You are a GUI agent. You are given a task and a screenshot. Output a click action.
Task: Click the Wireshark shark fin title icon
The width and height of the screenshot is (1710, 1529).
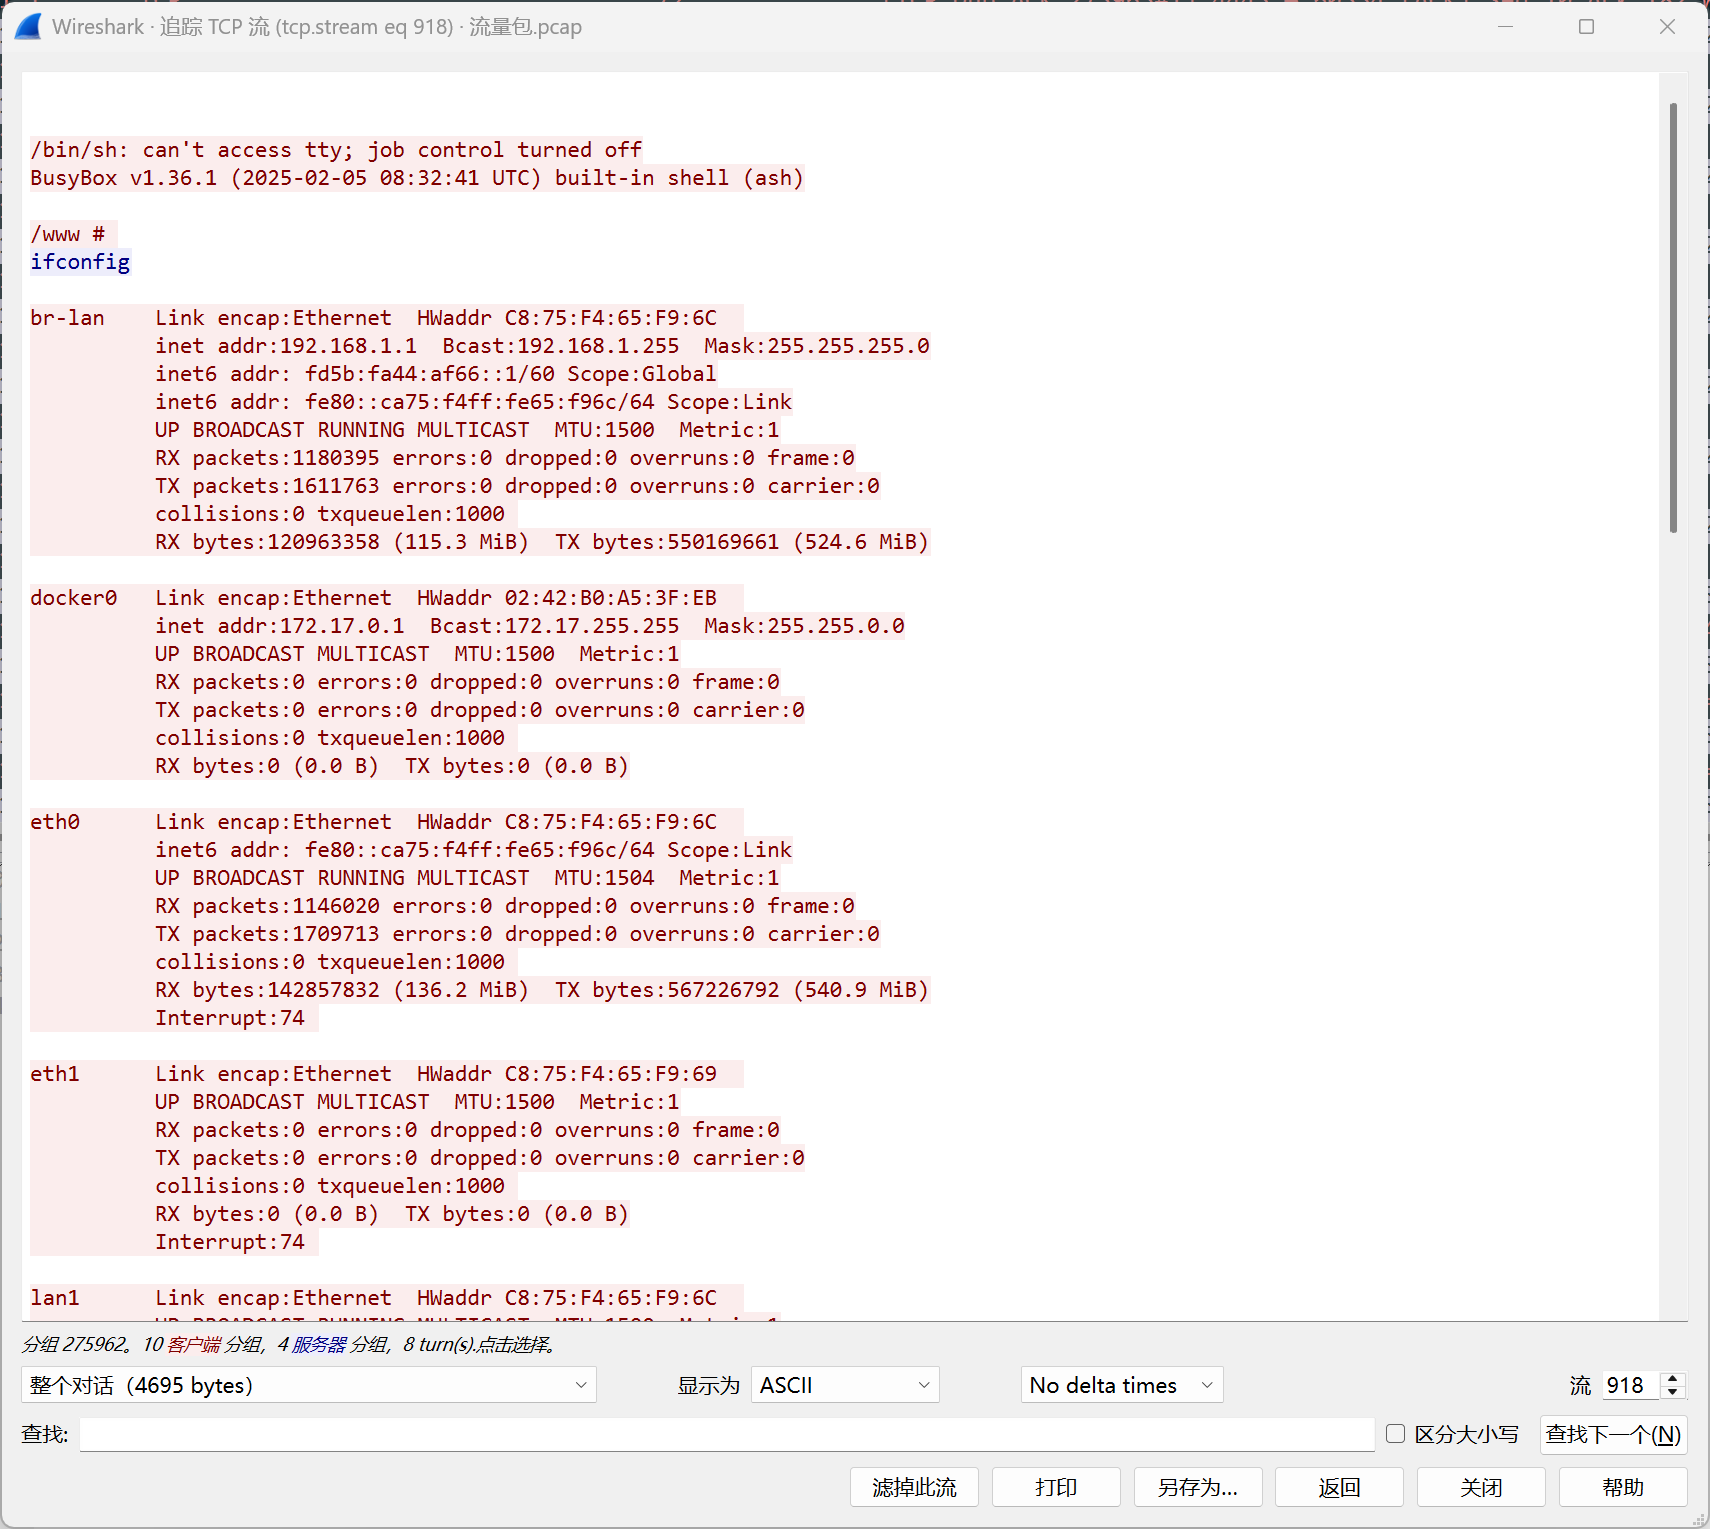(29, 27)
